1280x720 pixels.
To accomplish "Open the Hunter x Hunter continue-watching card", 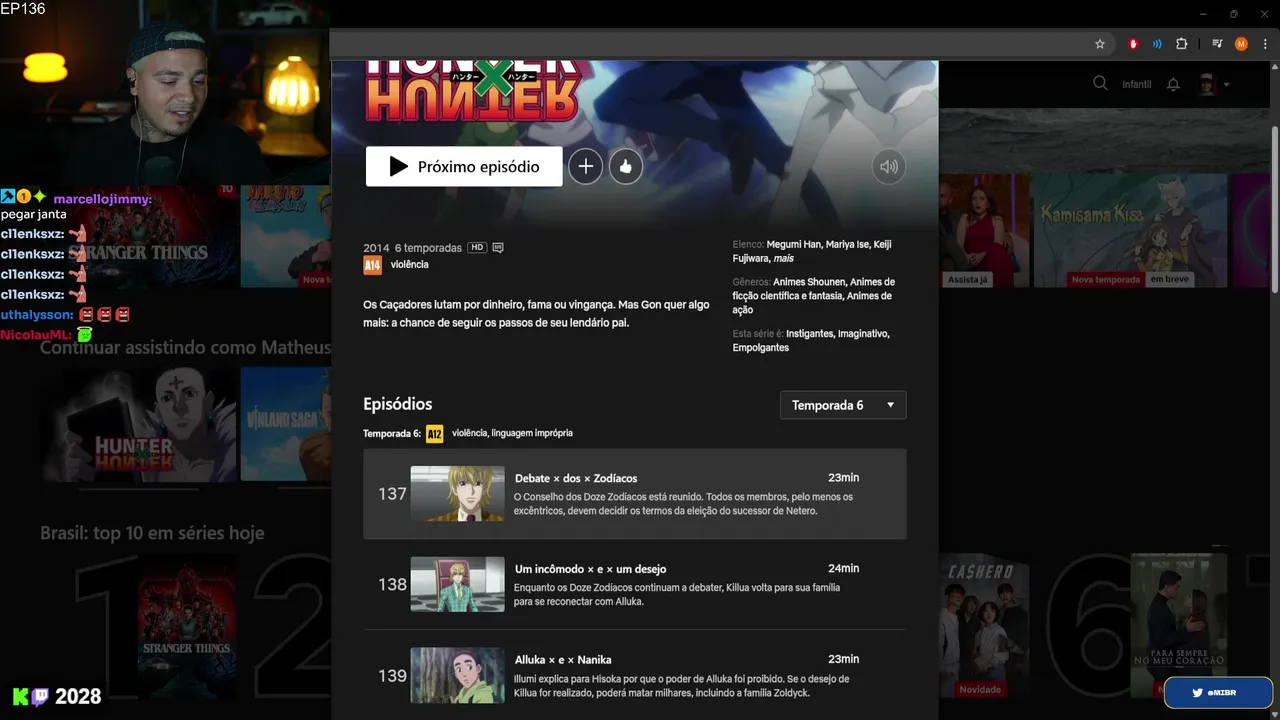I will pos(139,424).
